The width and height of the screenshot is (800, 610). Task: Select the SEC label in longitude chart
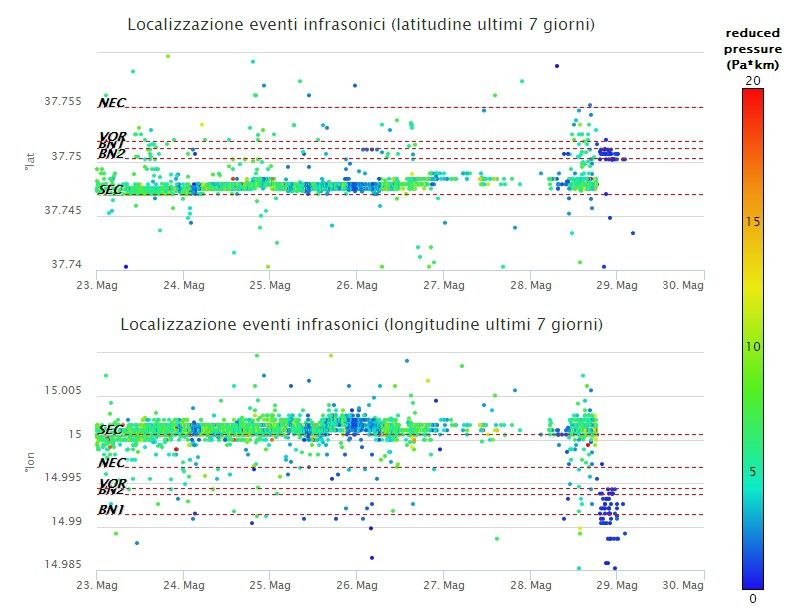click(x=110, y=429)
